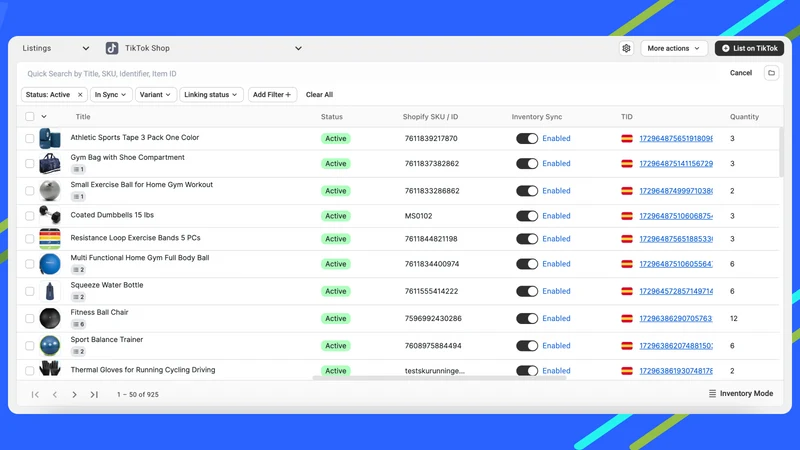Click the Cancel button

(741, 73)
